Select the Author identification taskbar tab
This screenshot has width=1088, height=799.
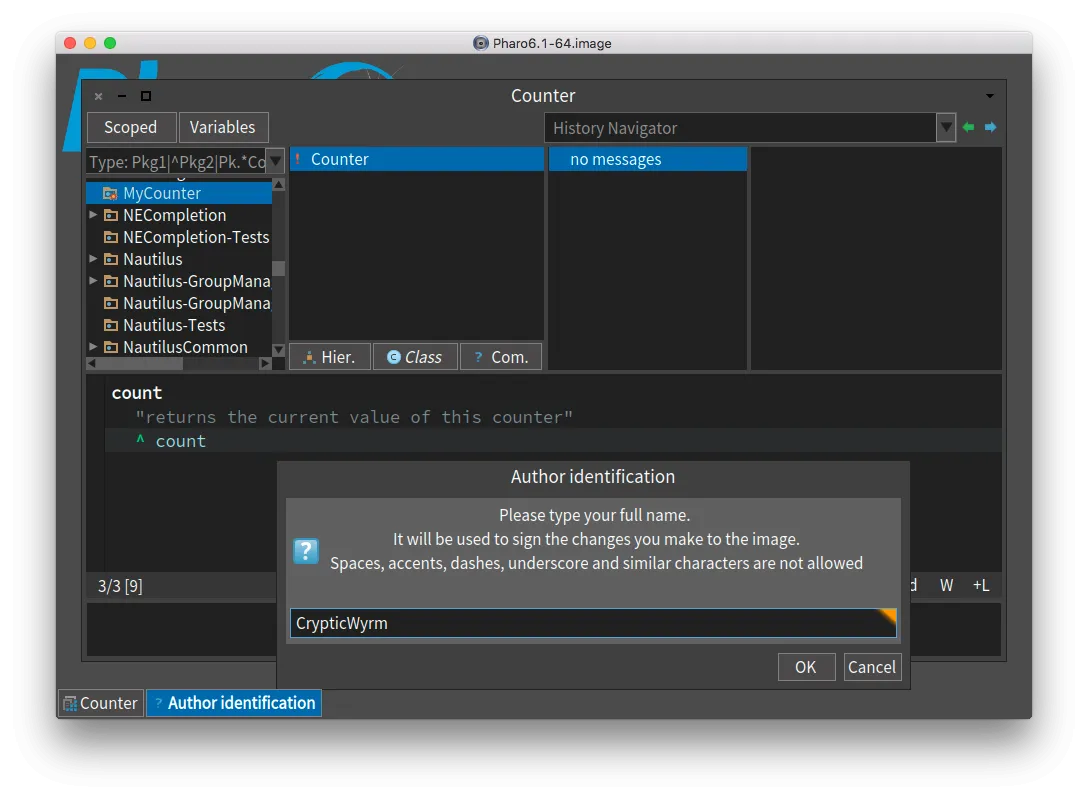tap(234, 703)
